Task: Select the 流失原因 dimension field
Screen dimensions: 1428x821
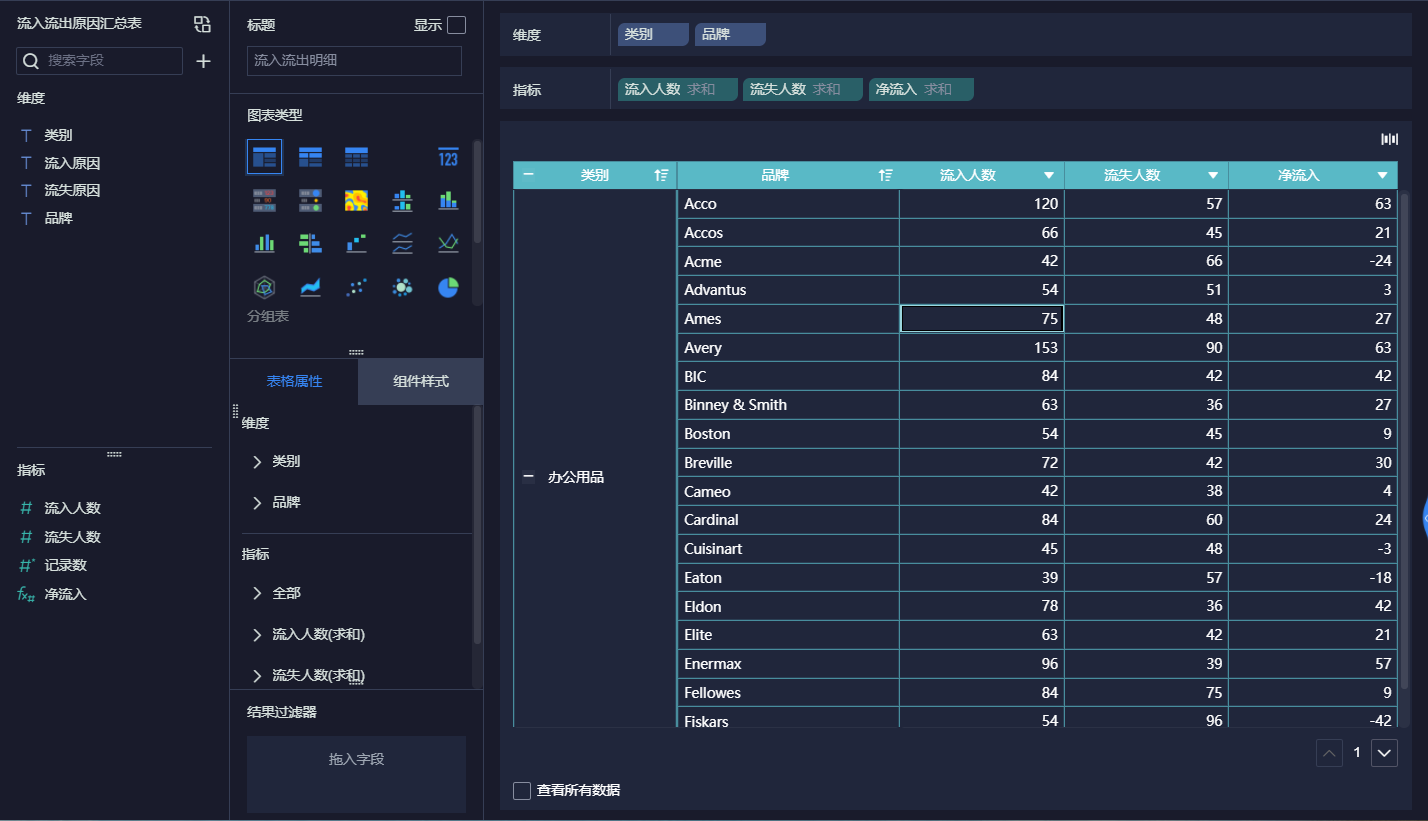Action: point(72,190)
